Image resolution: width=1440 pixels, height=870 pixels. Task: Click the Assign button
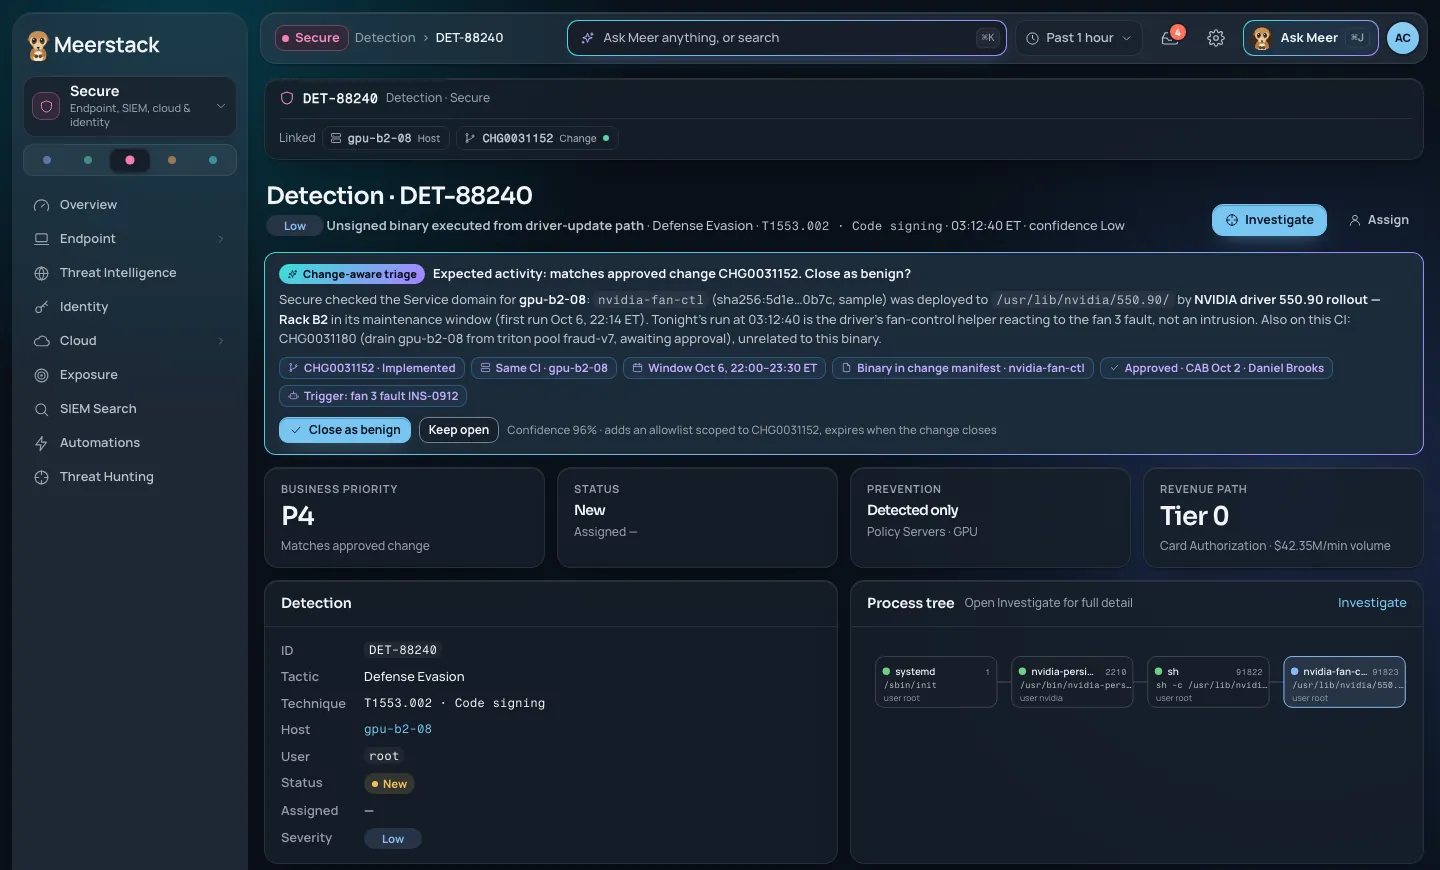(x=1379, y=220)
